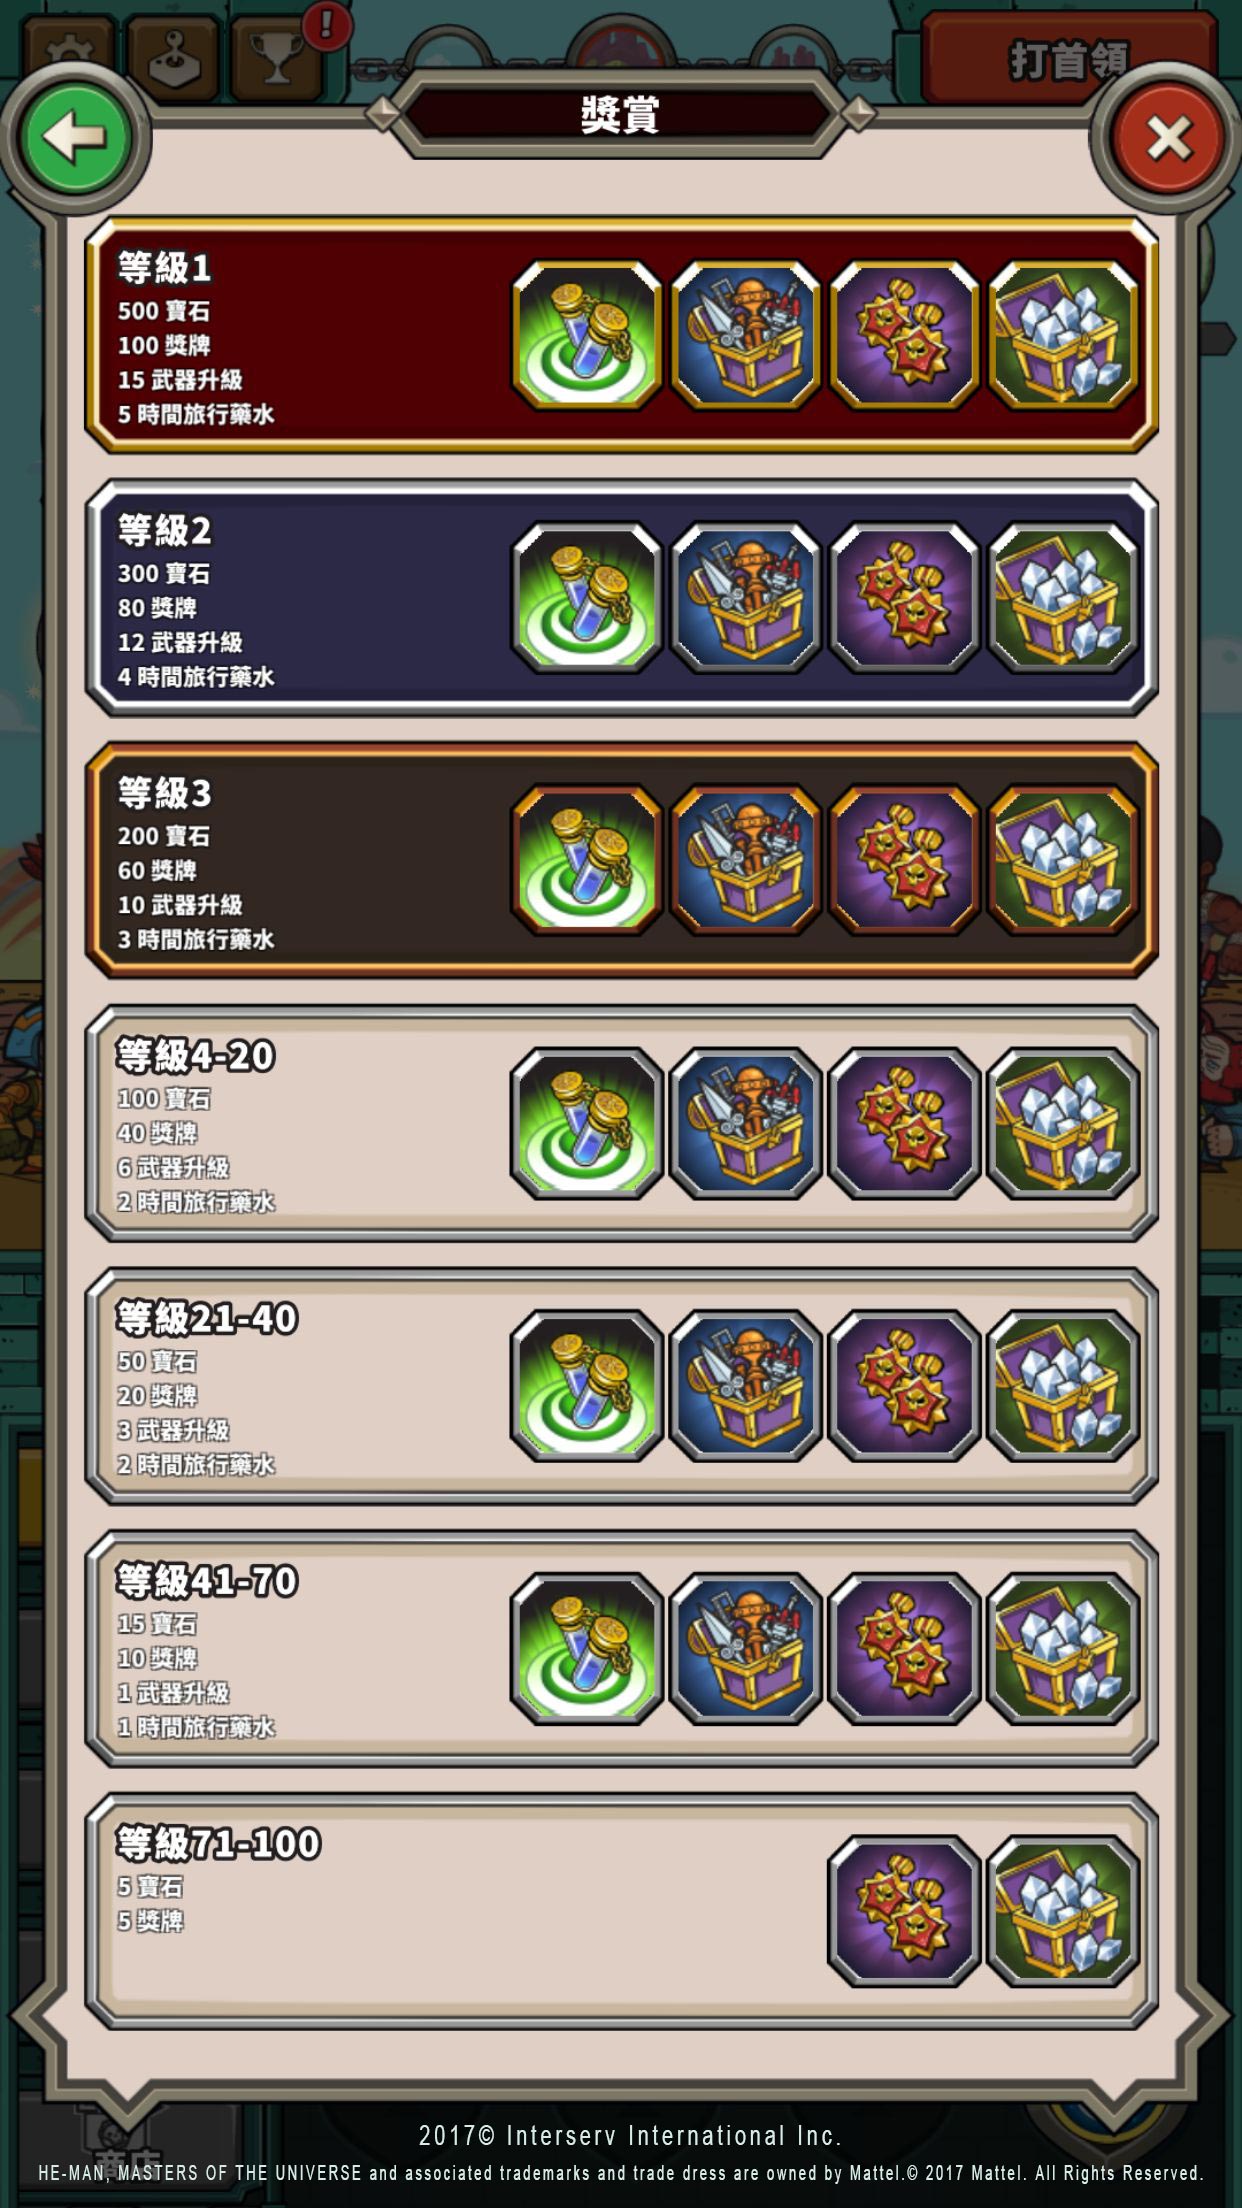Click the green back arrow button
The image size is (1242, 2208).
(77, 138)
